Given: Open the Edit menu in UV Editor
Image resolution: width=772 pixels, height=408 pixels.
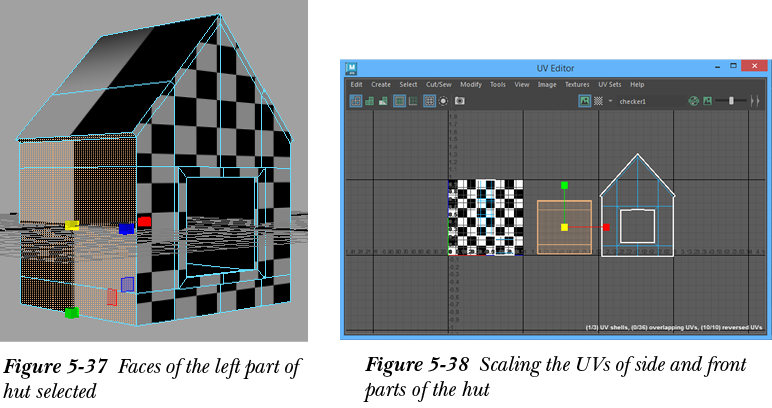Looking at the screenshot, I should pos(356,85).
